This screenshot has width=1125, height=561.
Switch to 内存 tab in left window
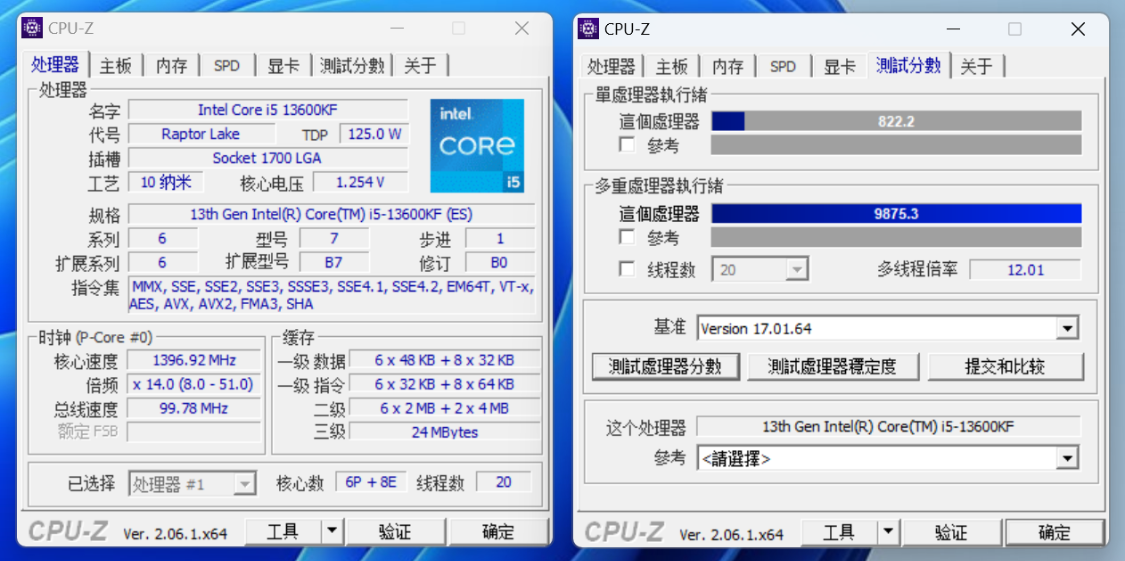coord(171,66)
